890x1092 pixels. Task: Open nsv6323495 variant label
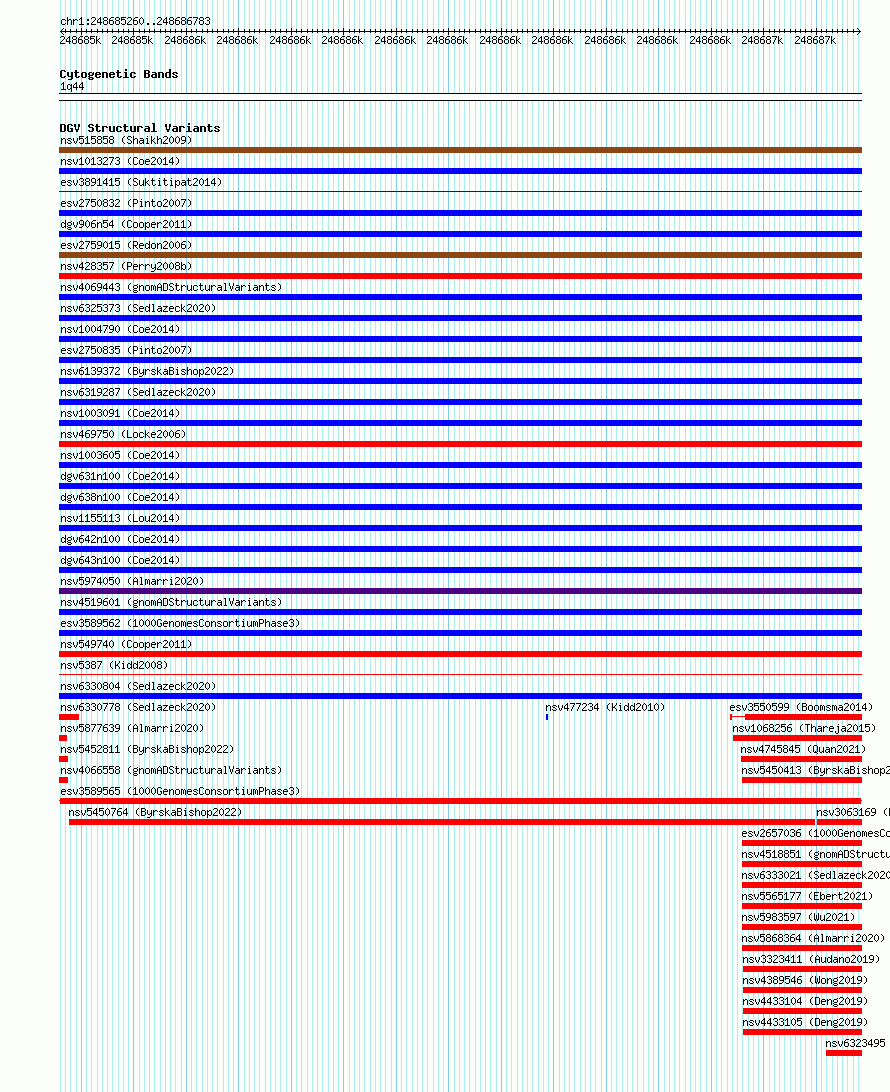[856, 1043]
